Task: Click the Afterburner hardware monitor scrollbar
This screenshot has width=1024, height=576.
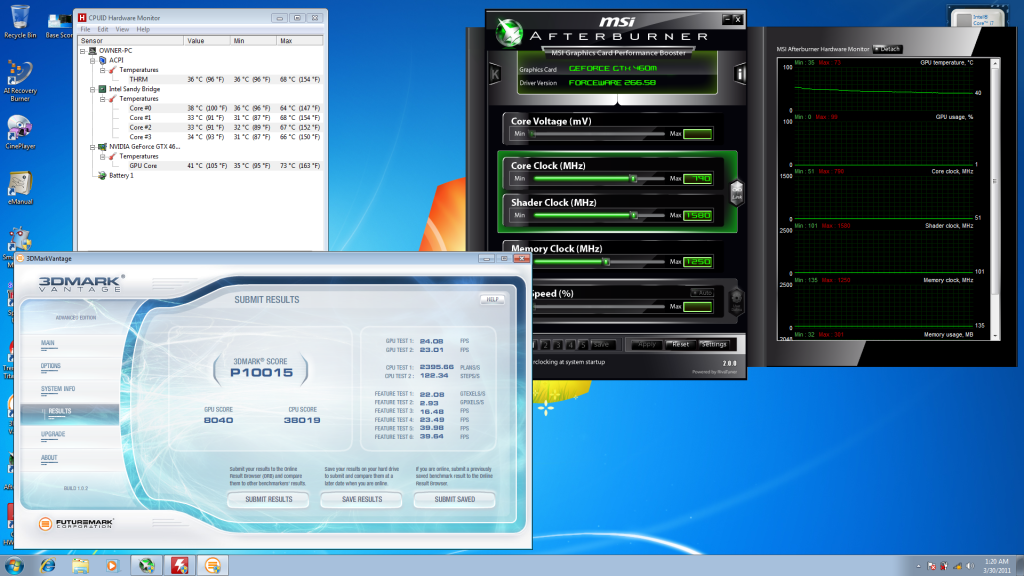Action: (995, 199)
